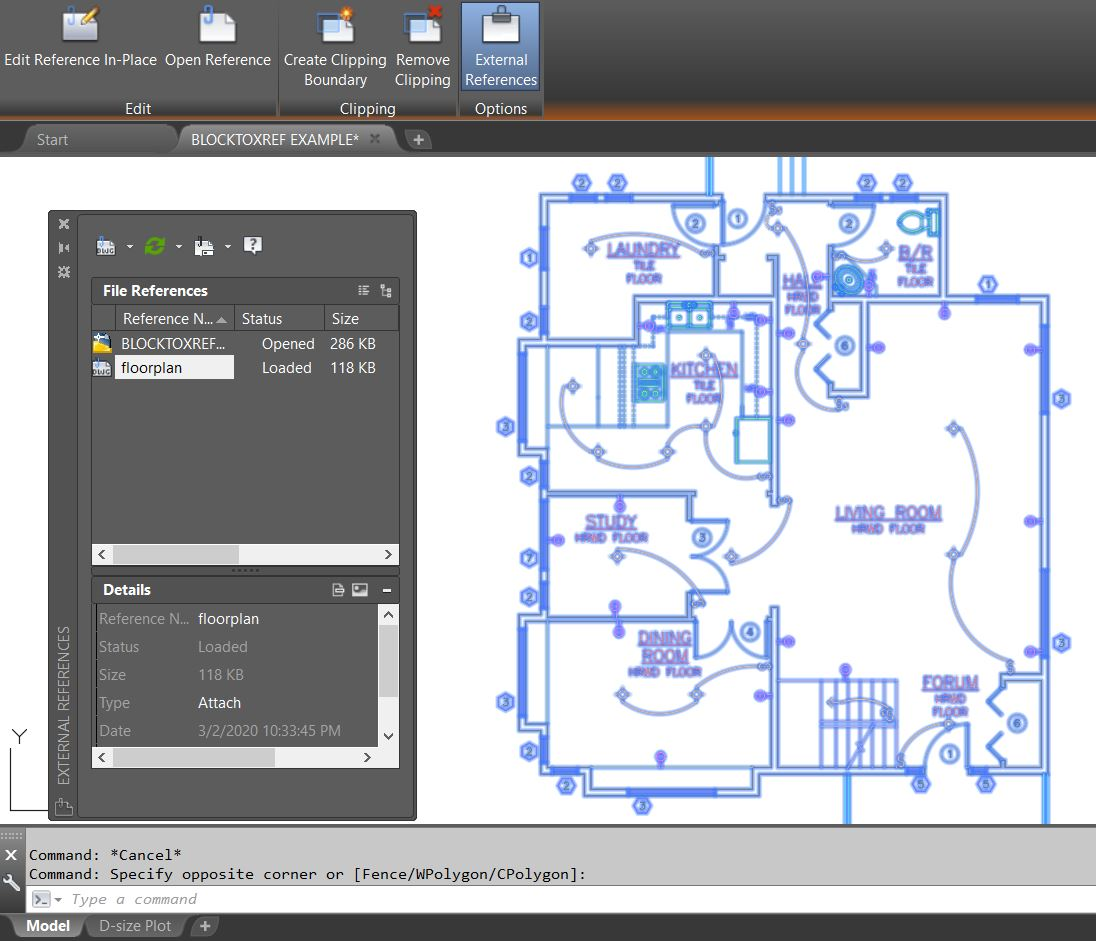Click the green Refresh icon
Viewport: 1096px width, 941px height.
click(x=154, y=246)
